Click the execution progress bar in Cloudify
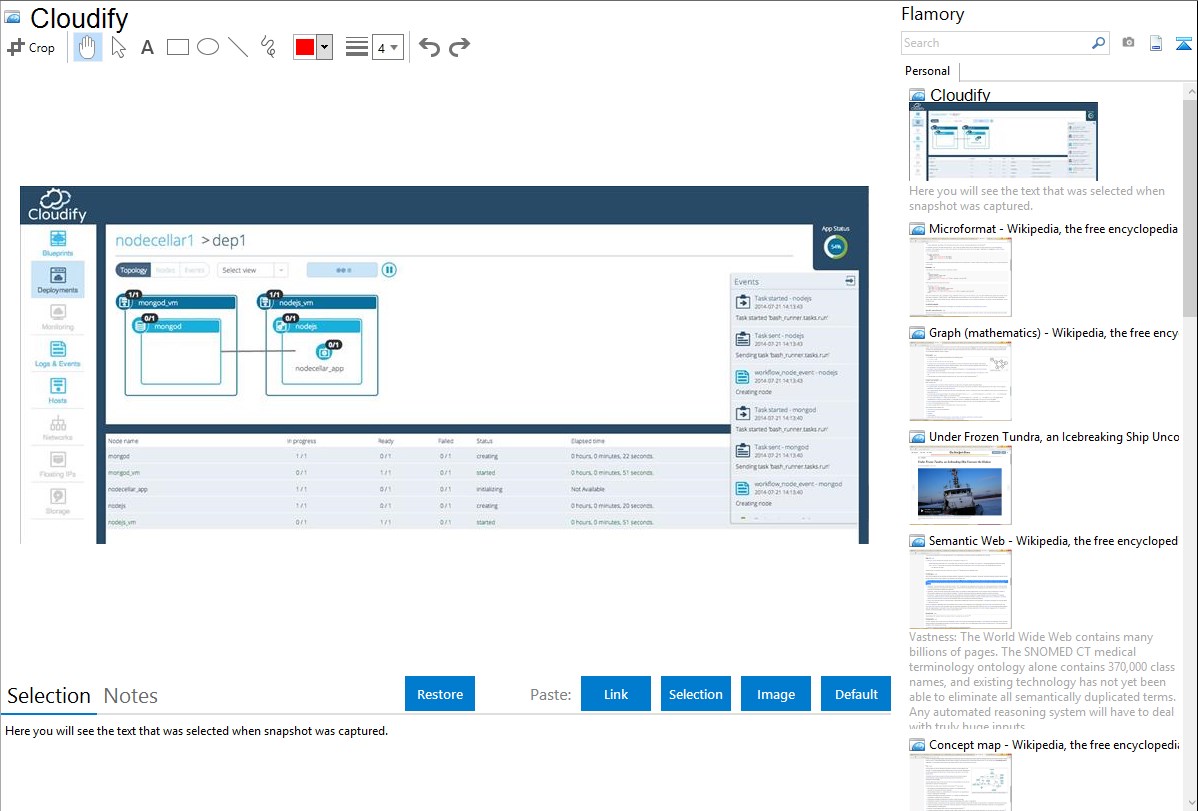The width and height of the screenshot is (1198, 811). click(342, 270)
